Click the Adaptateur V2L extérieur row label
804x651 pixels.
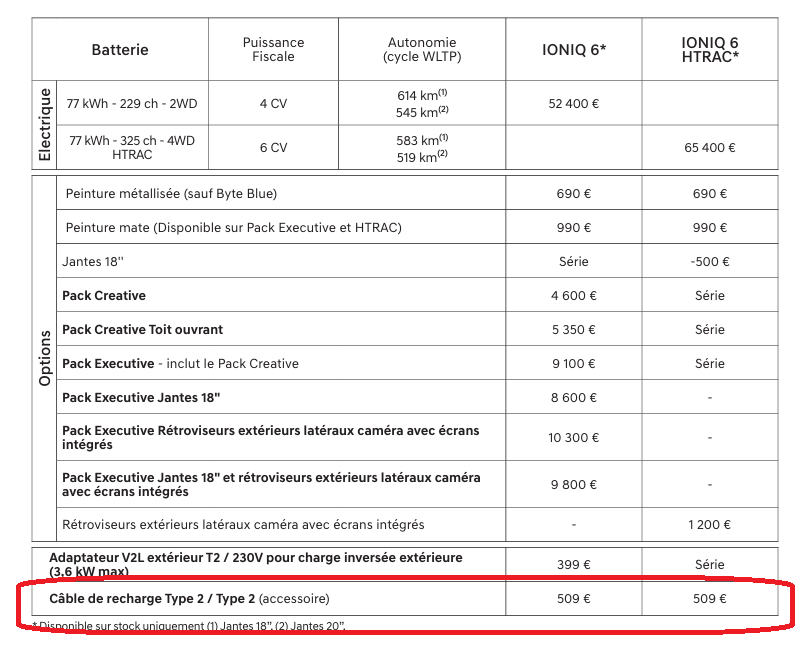[x=256, y=564]
